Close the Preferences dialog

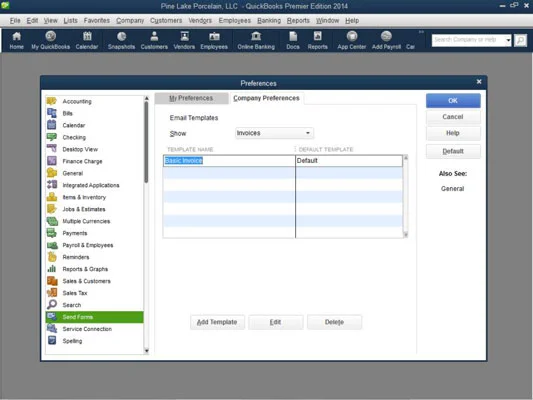tap(479, 82)
